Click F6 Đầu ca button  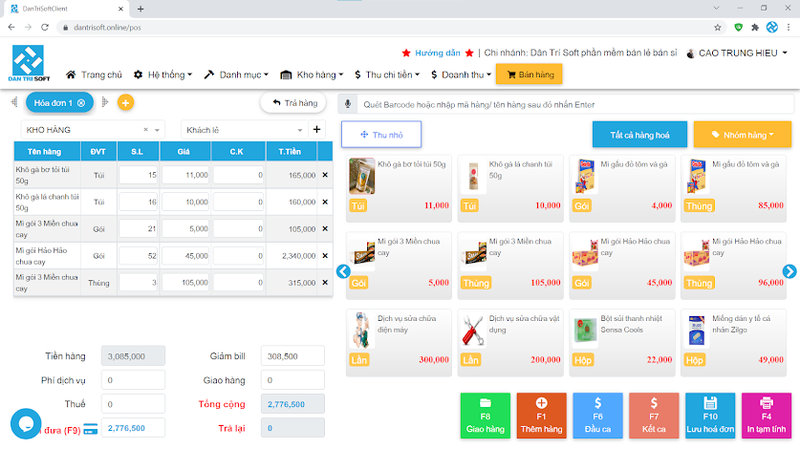(597, 416)
